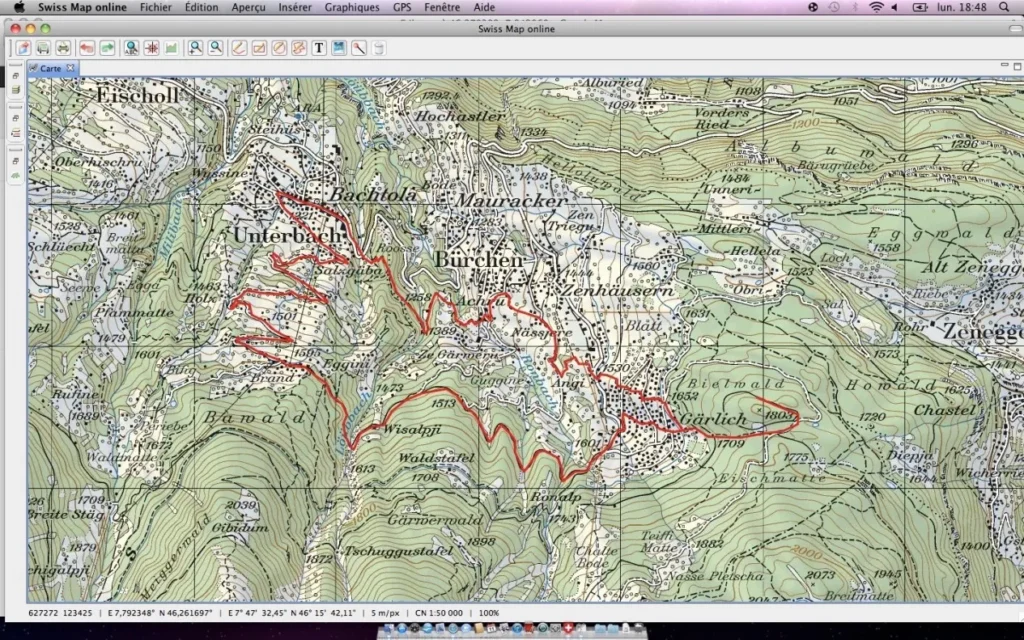Screen dimensions: 1024x640
Task: Open the green Switzerland overview panel icon
Action: point(16,175)
